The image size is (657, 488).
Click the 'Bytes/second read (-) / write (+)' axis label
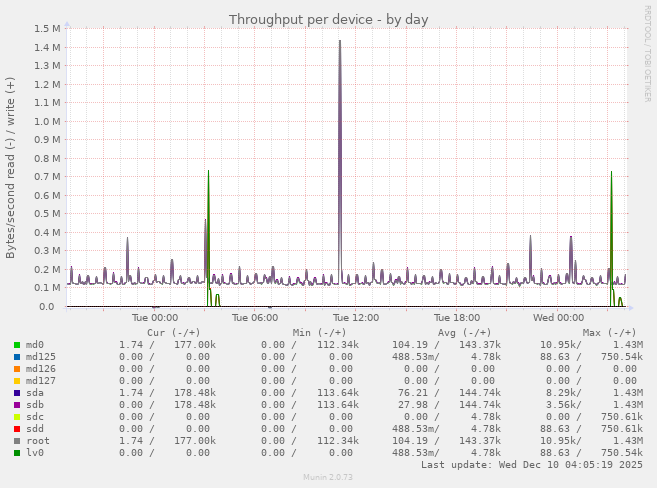[10, 168]
